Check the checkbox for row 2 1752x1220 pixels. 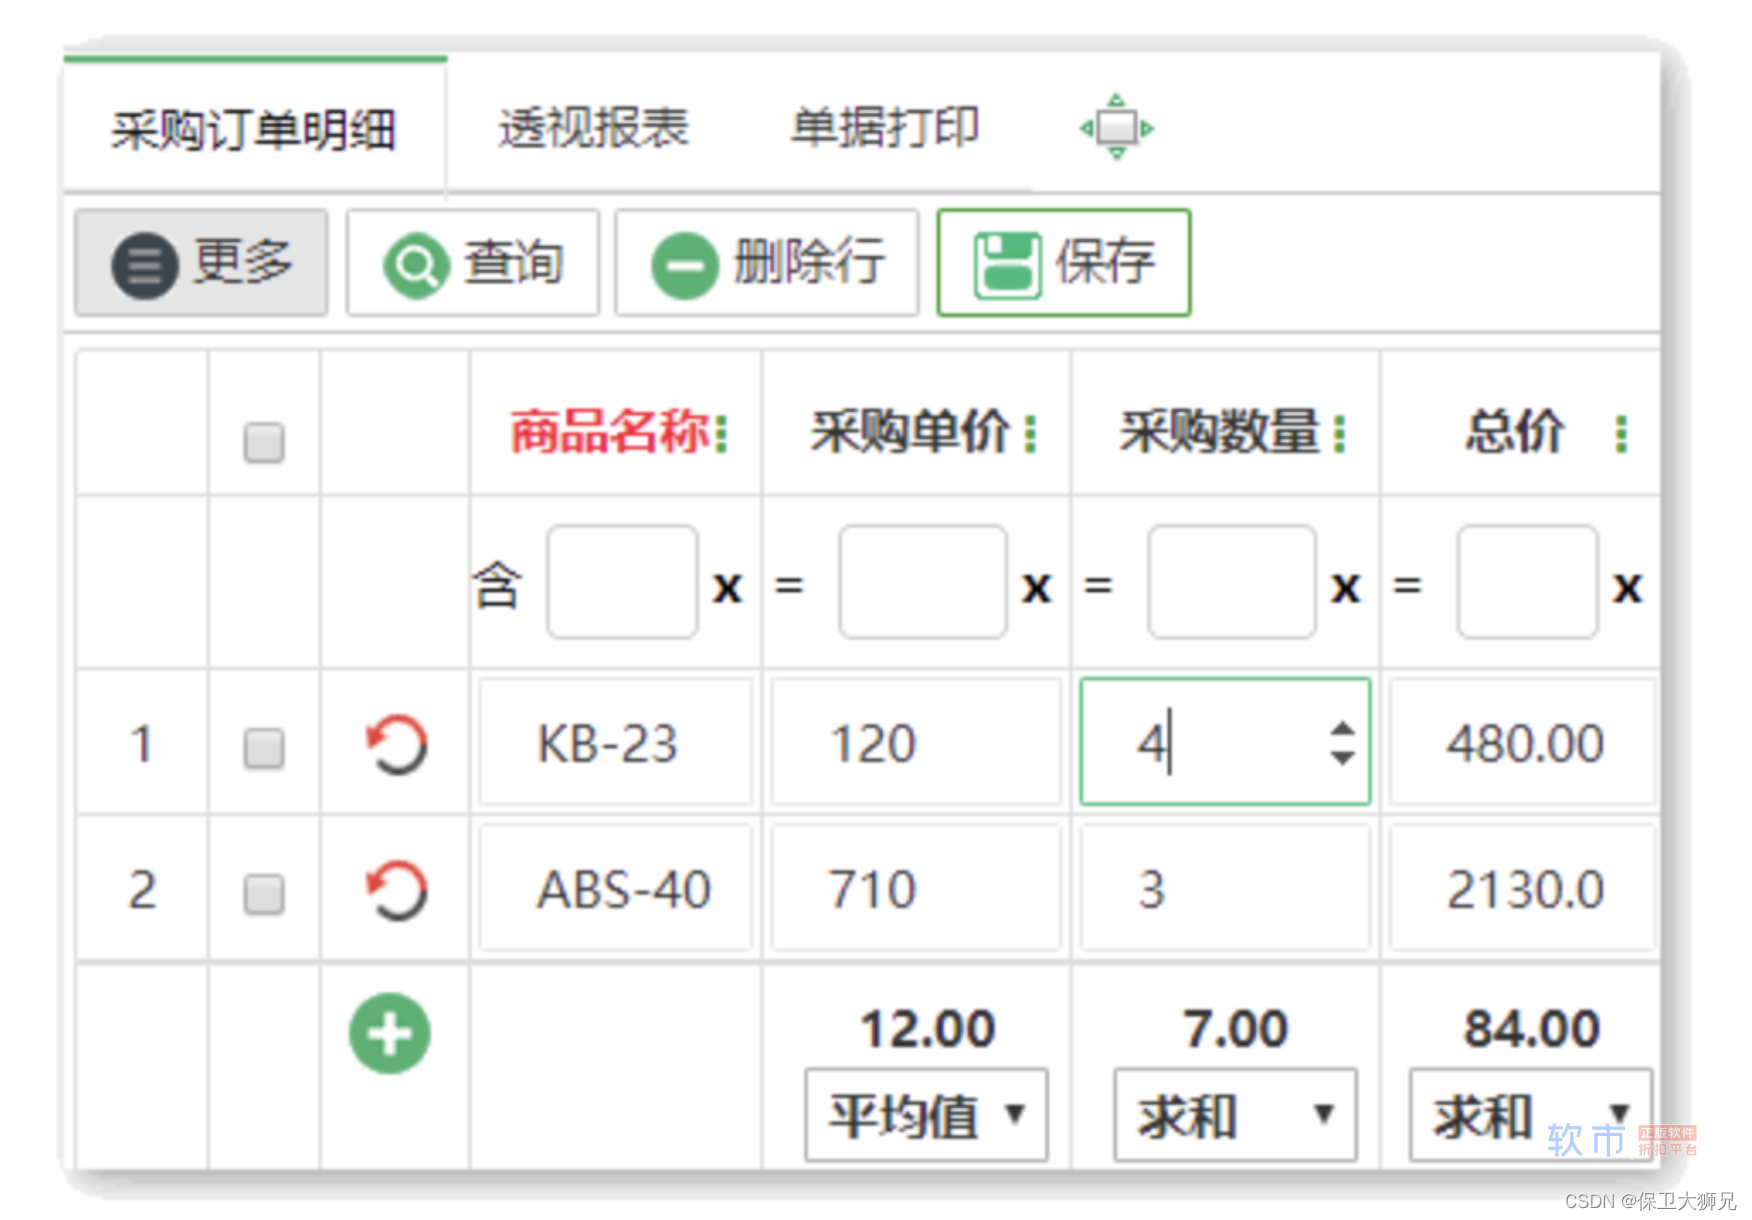pos(264,893)
